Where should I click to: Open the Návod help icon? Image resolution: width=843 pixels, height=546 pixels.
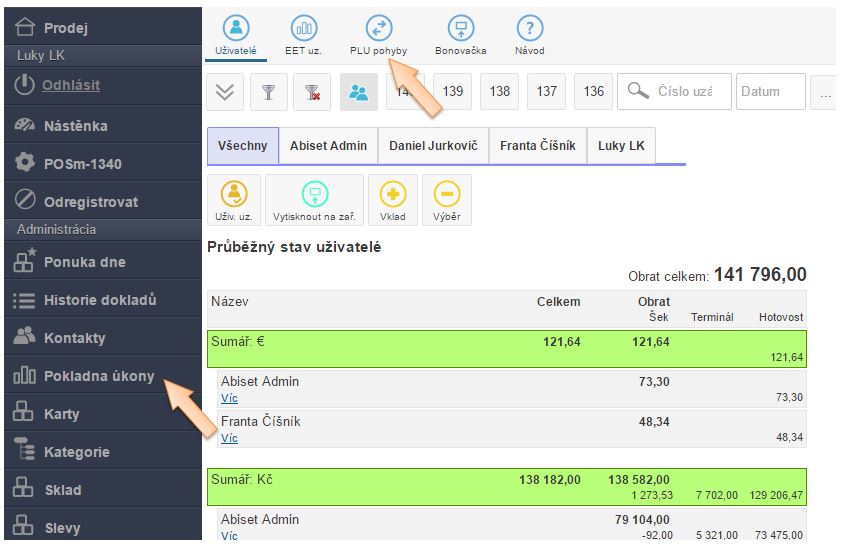(529, 29)
